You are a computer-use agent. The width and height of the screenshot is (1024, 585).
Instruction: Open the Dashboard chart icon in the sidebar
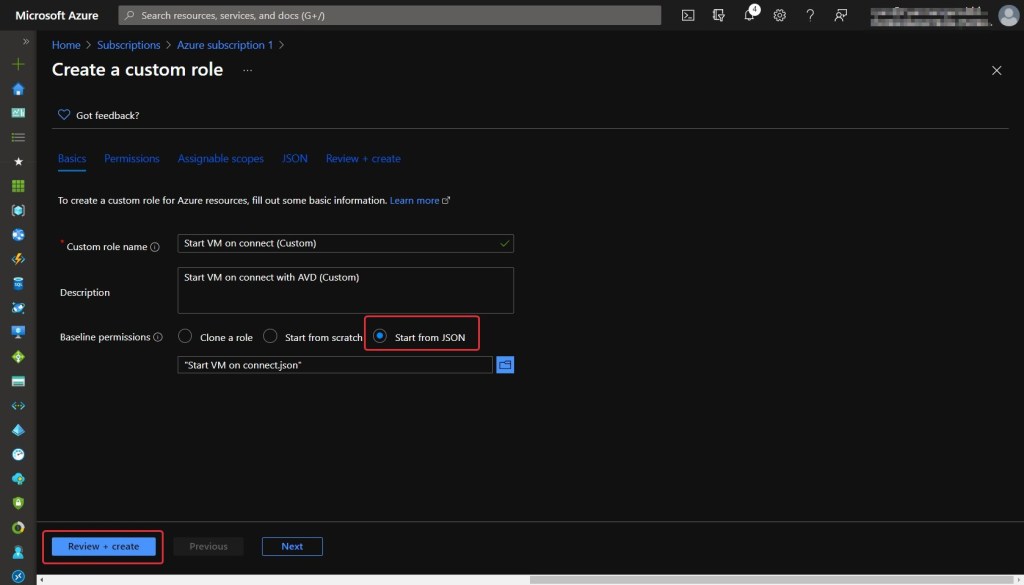pos(18,113)
